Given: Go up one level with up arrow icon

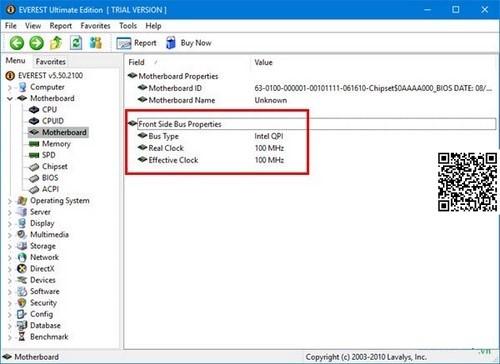Looking at the screenshot, I should tap(56, 43).
